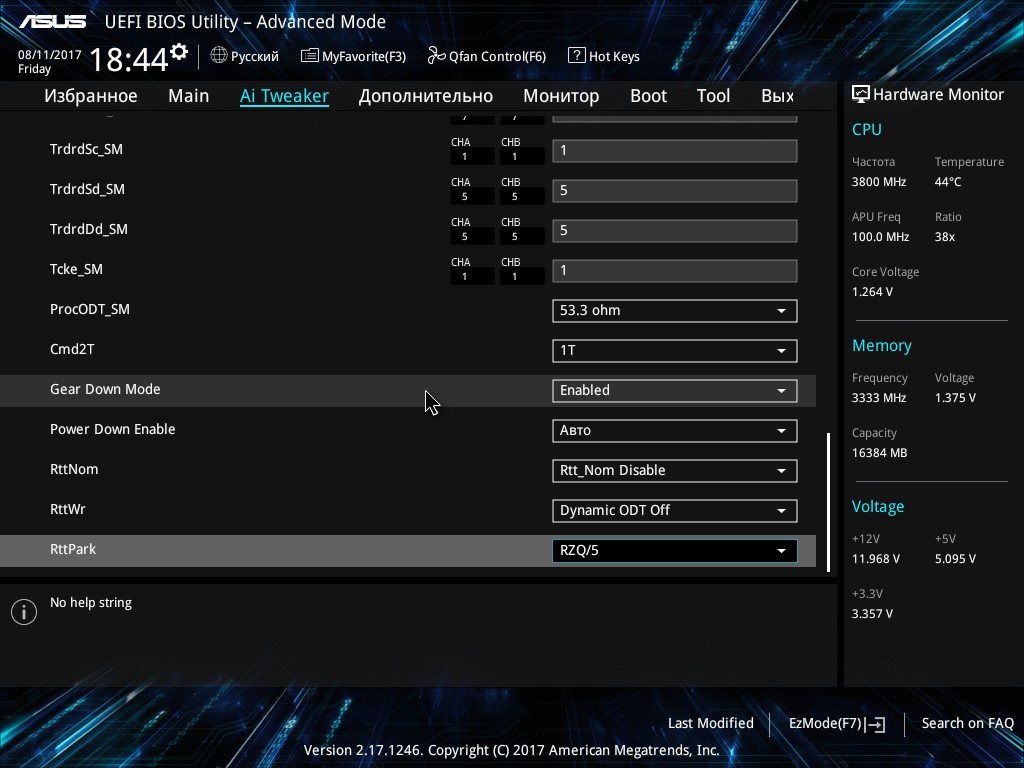Select the TrdrdSc_SM label
The height and width of the screenshot is (768, 1024).
(x=86, y=149)
